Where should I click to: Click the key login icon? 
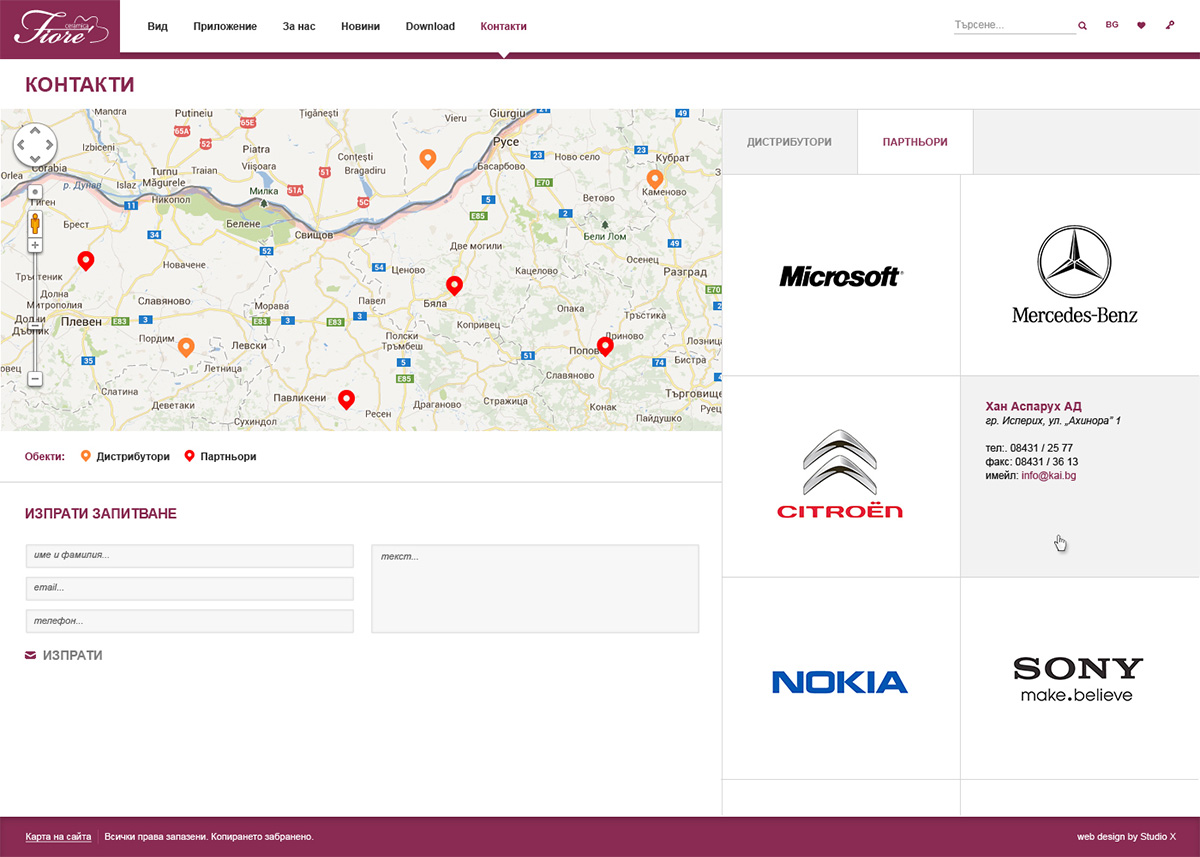pyautogui.click(x=1170, y=26)
